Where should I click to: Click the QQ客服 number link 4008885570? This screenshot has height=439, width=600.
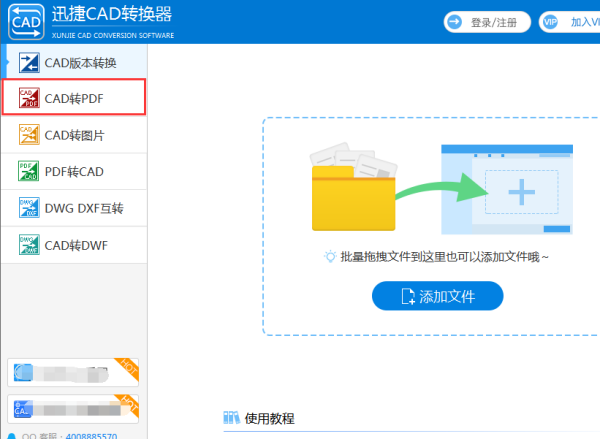click(x=91, y=436)
